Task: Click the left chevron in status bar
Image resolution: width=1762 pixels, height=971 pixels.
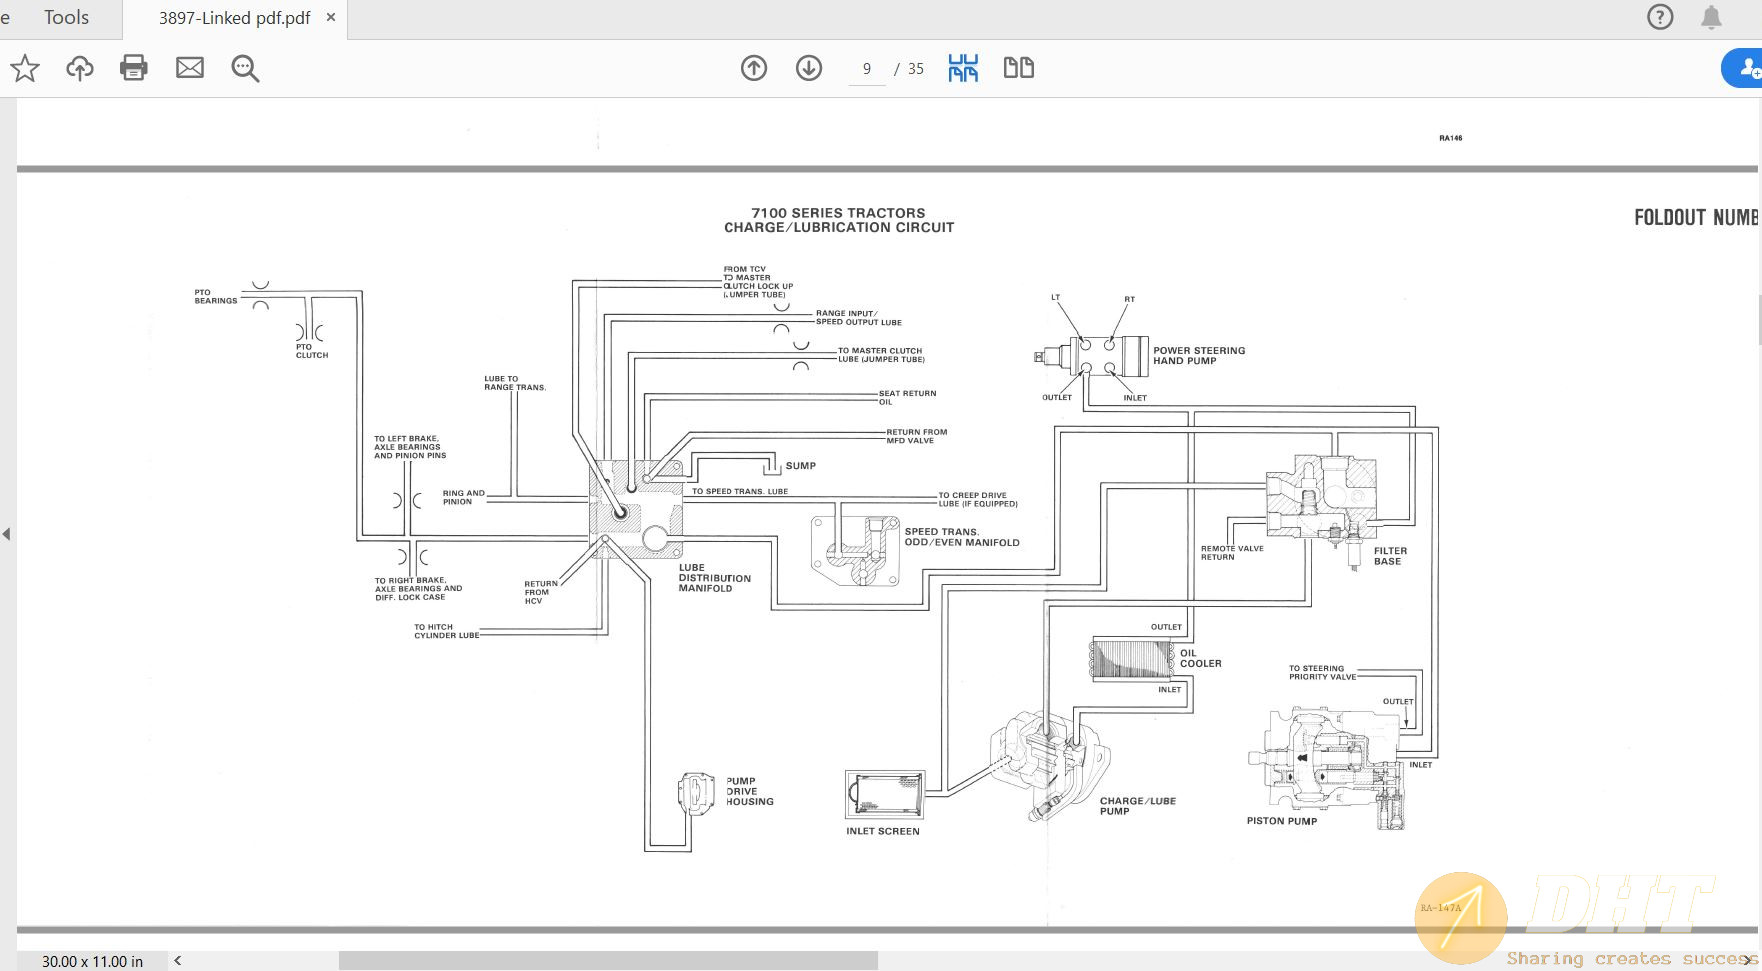Action: [x=177, y=960]
